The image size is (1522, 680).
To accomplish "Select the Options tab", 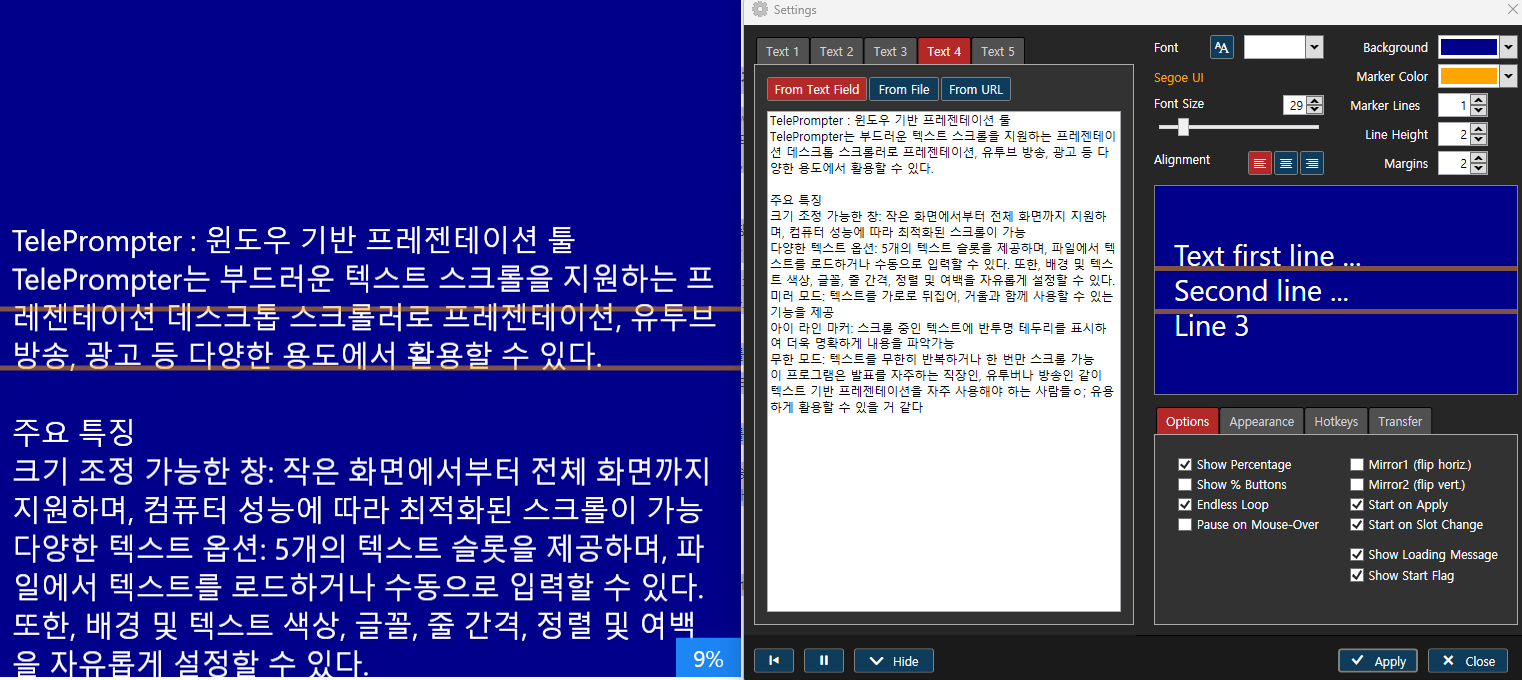I will [1188, 421].
